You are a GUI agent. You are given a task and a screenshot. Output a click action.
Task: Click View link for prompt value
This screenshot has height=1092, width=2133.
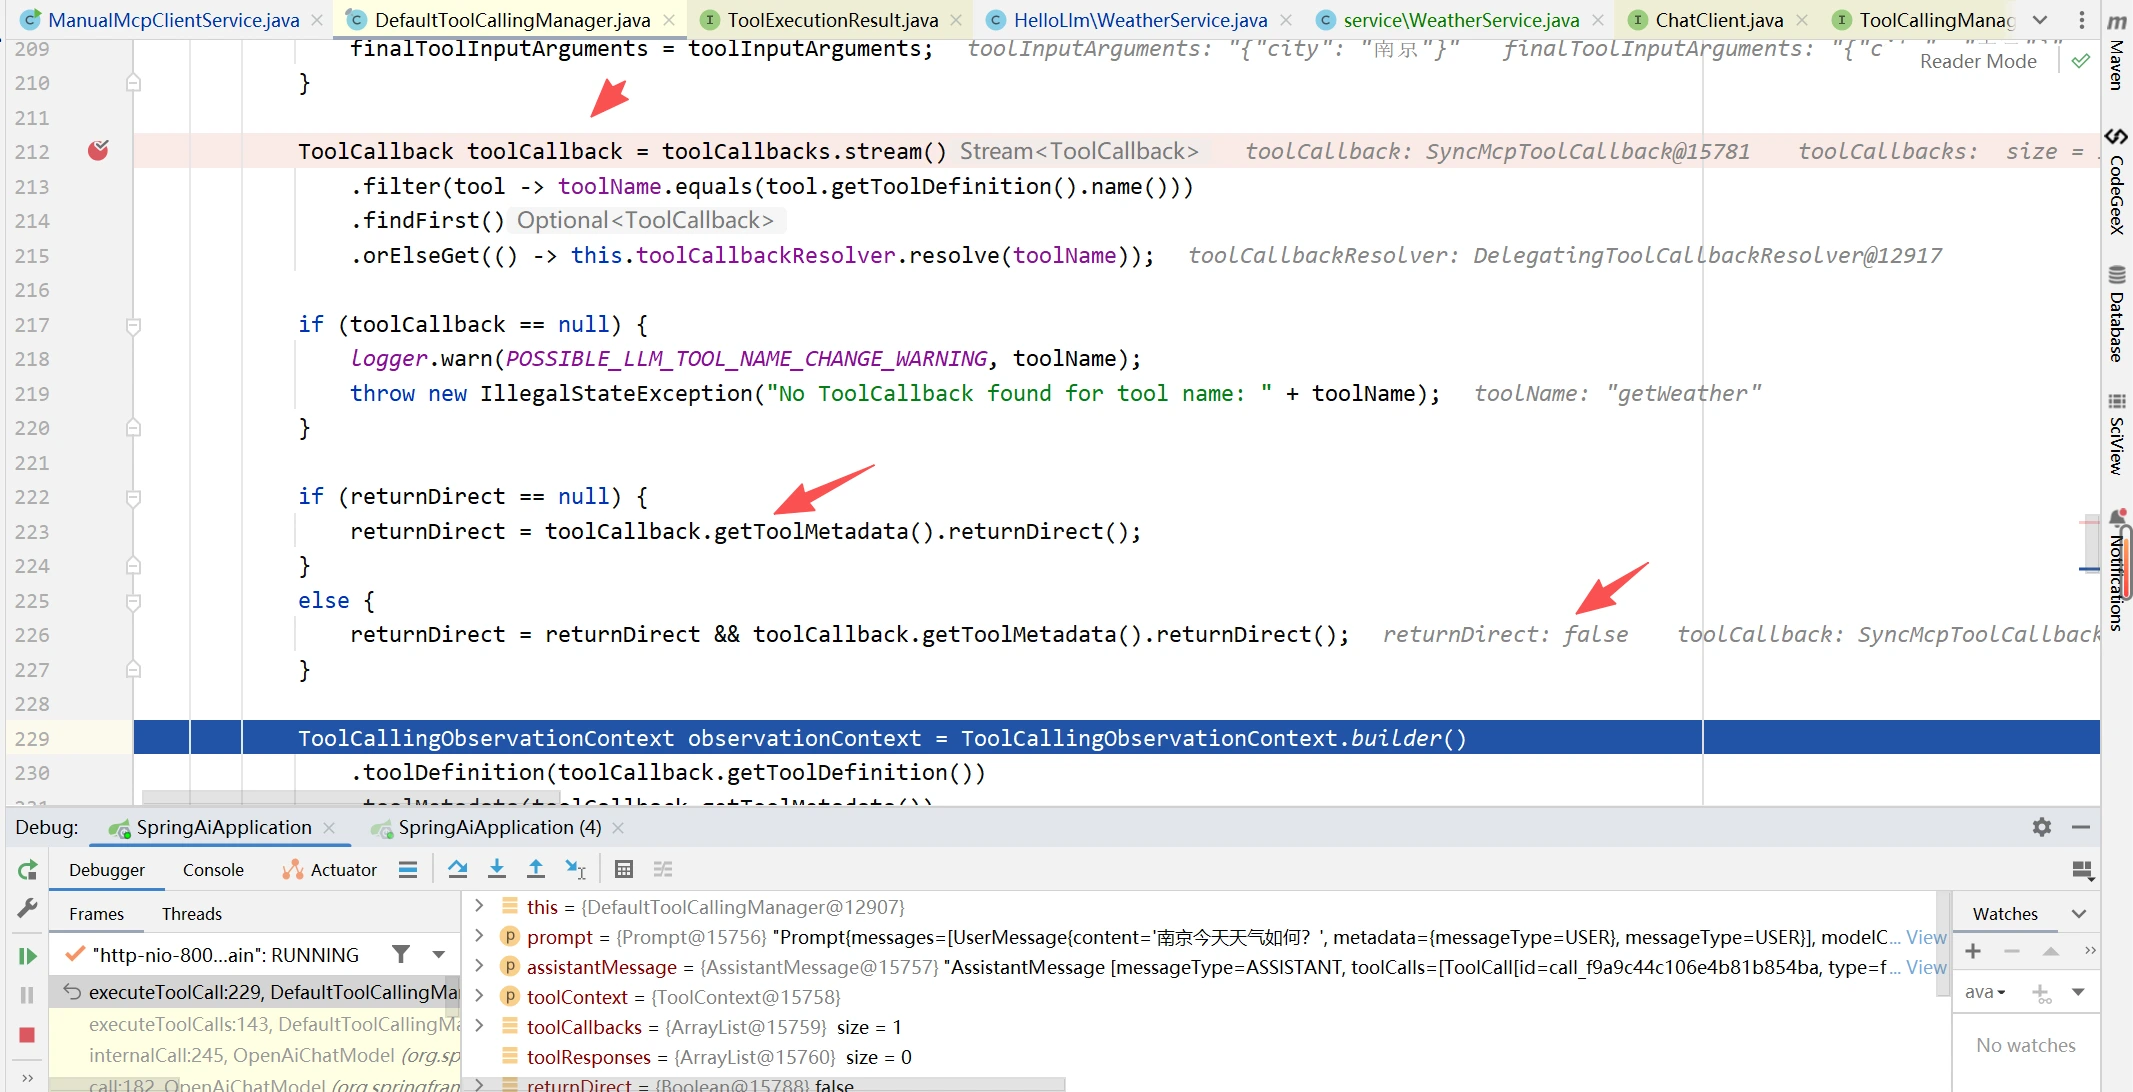pyautogui.click(x=1926, y=937)
